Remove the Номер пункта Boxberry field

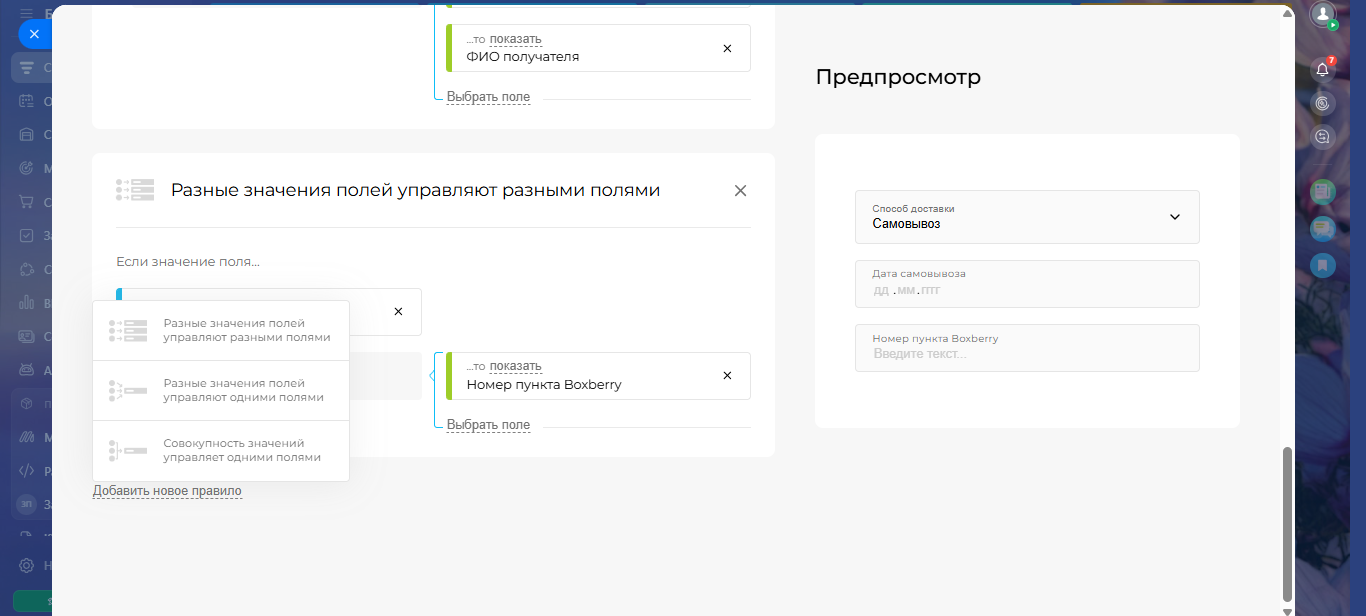727,376
